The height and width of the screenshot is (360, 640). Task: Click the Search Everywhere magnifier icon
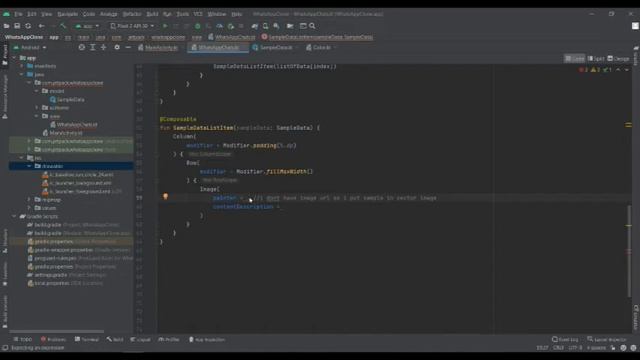tap(312, 26)
